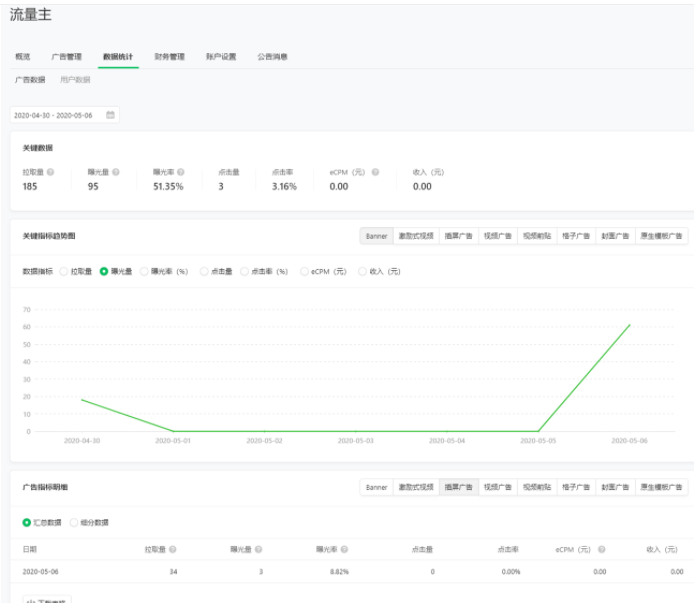Click 拉取量 help icon in the detail table header
Screen dimensions: 694x603
(173, 549)
